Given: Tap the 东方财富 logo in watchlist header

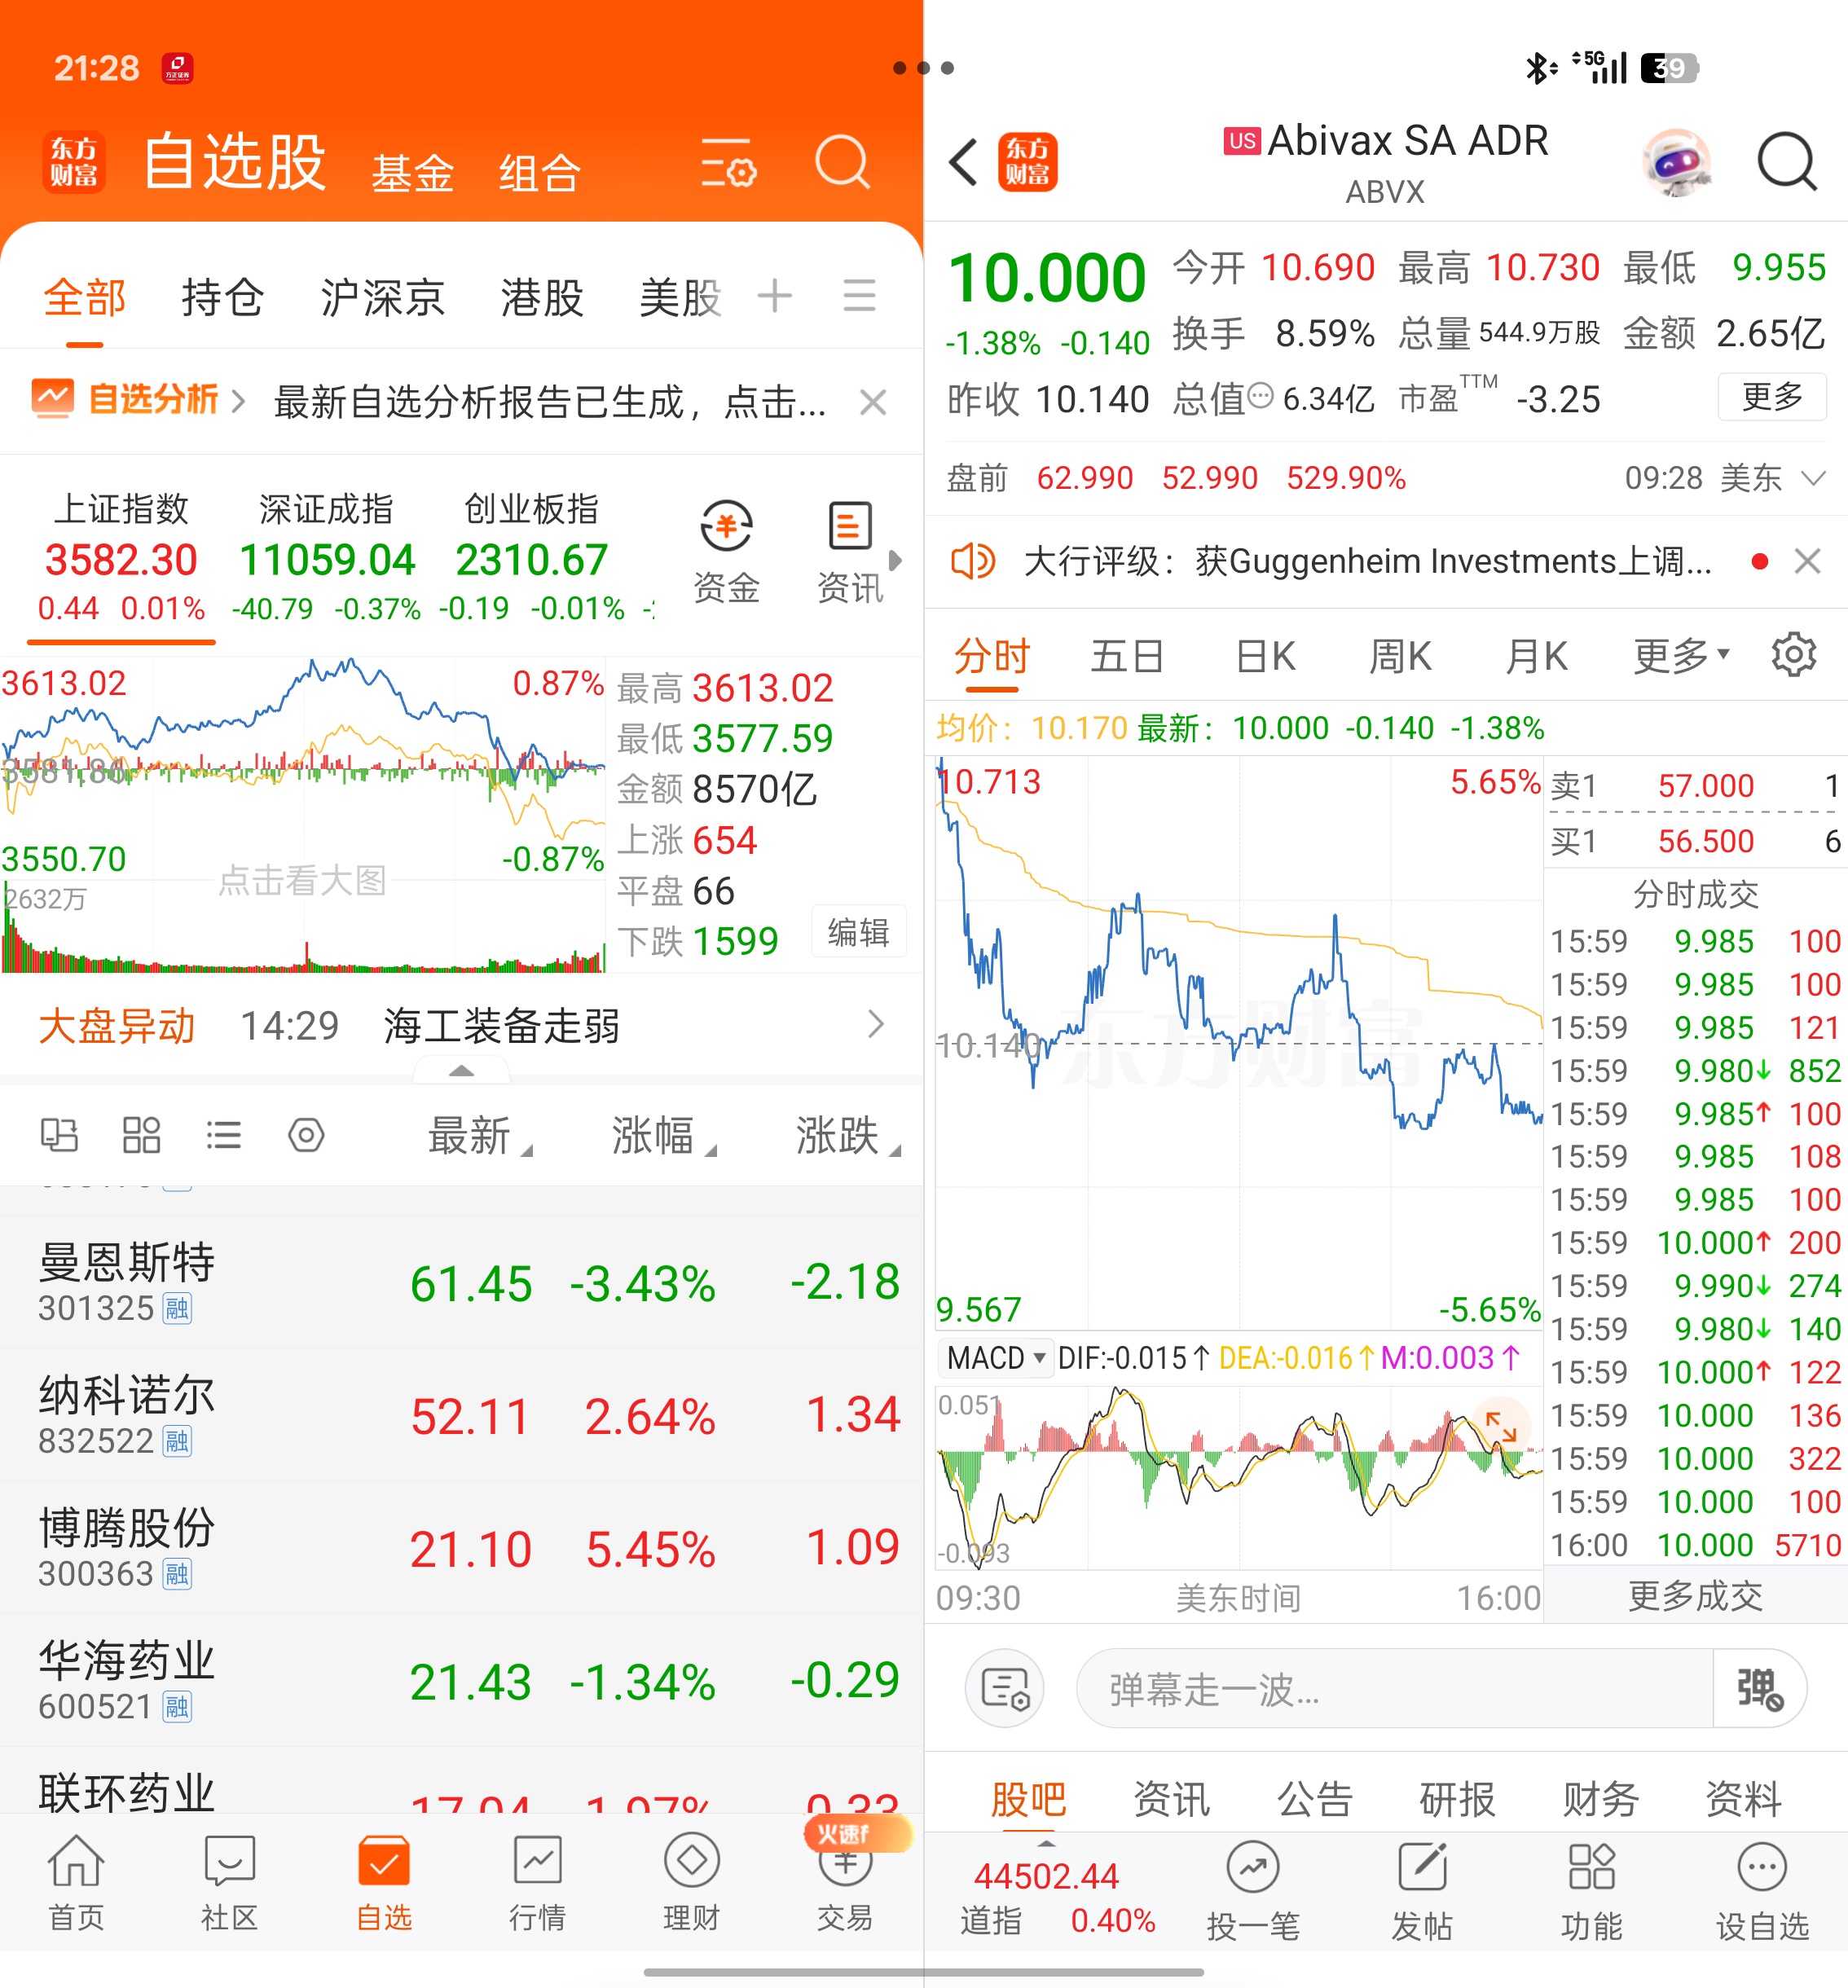Looking at the screenshot, I should (74, 161).
